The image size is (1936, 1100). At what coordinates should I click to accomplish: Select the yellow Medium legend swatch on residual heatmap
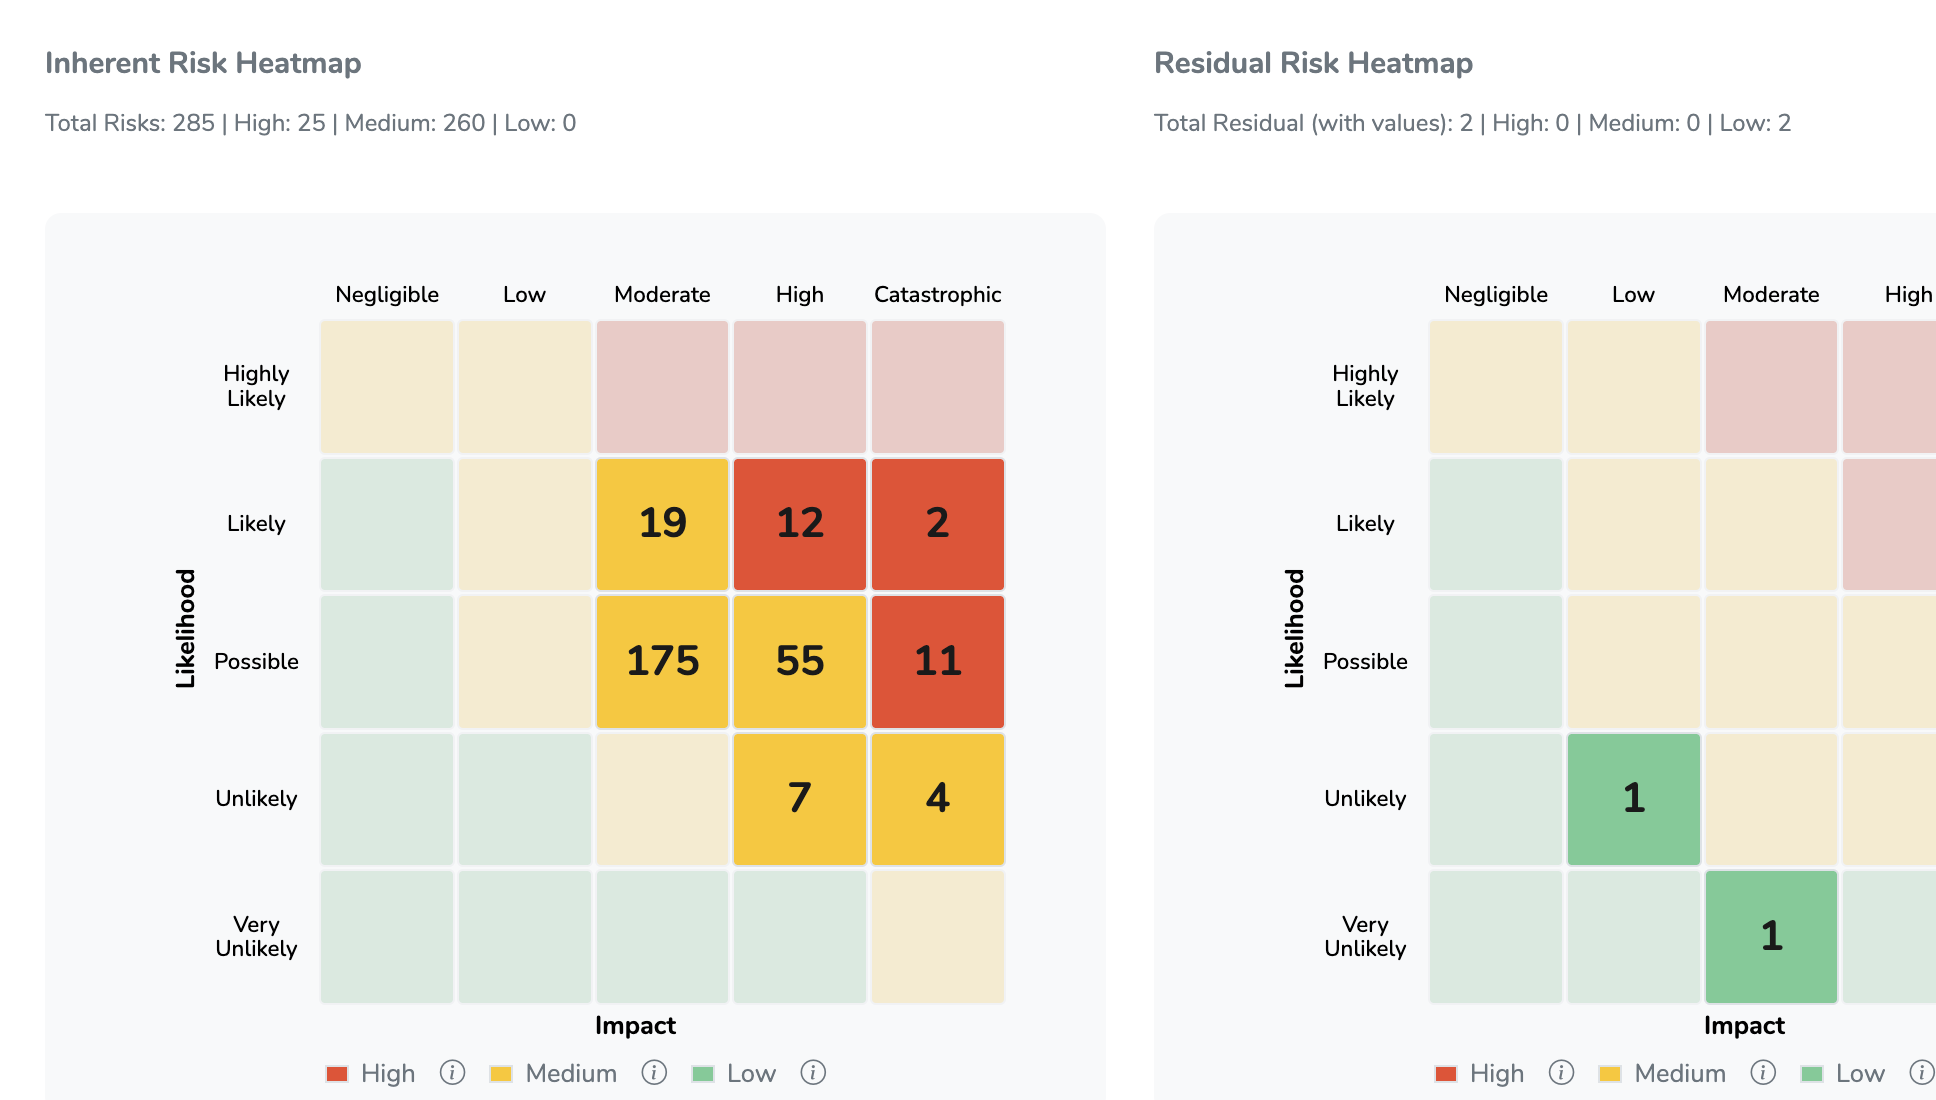[x=1612, y=1073]
